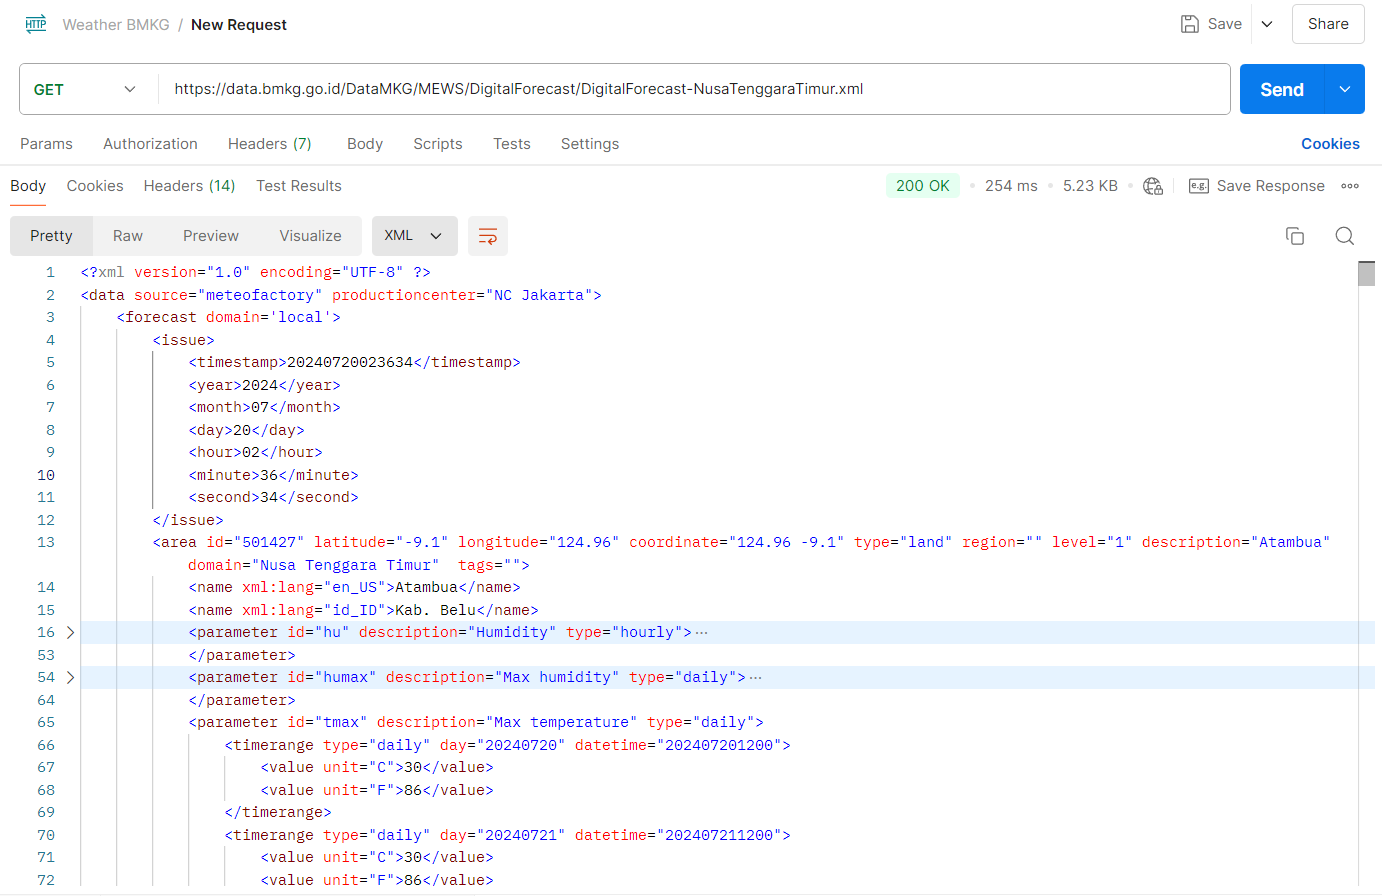Click the year 2024 line
Image resolution: width=1382 pixels, height=896 pixels.
(x=265, y=385)
